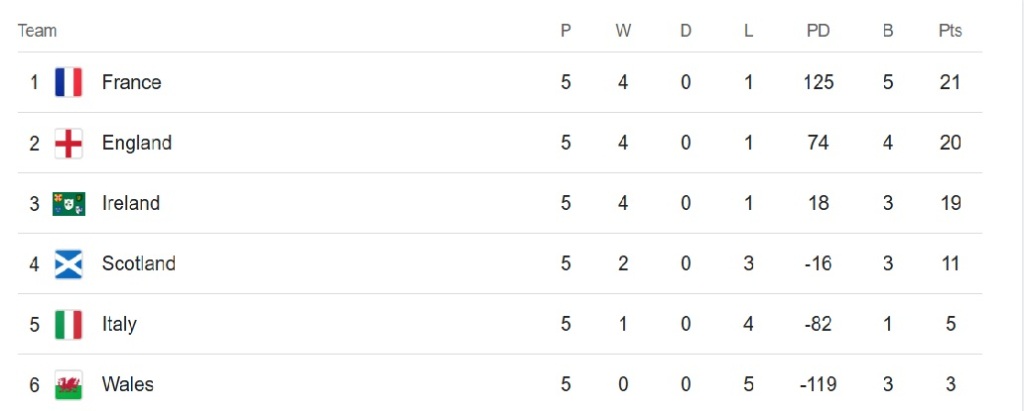Click the Ireland flag icon

pyautogui.click(x=68, y=204)
